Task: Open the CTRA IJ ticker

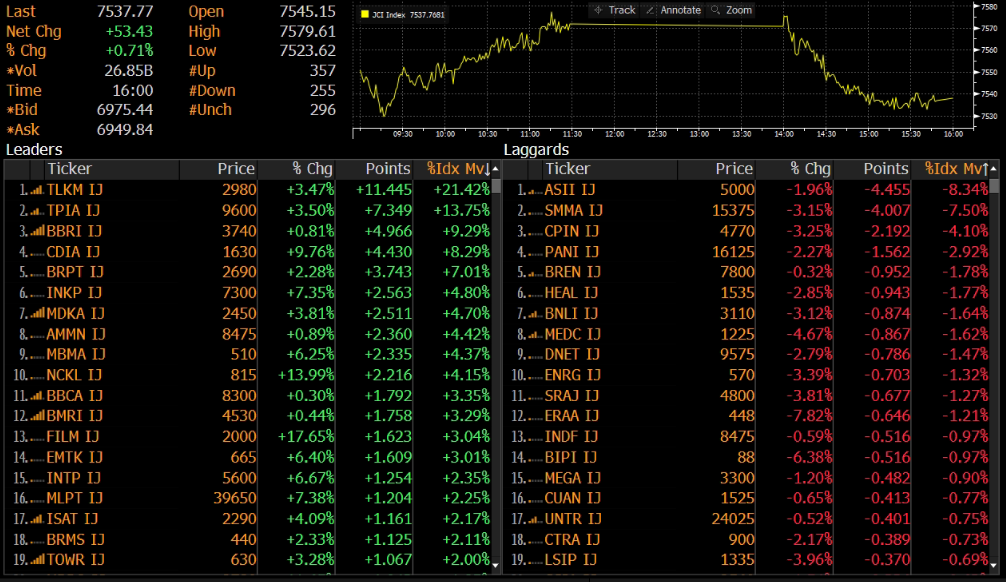Action: click(572, 540)
